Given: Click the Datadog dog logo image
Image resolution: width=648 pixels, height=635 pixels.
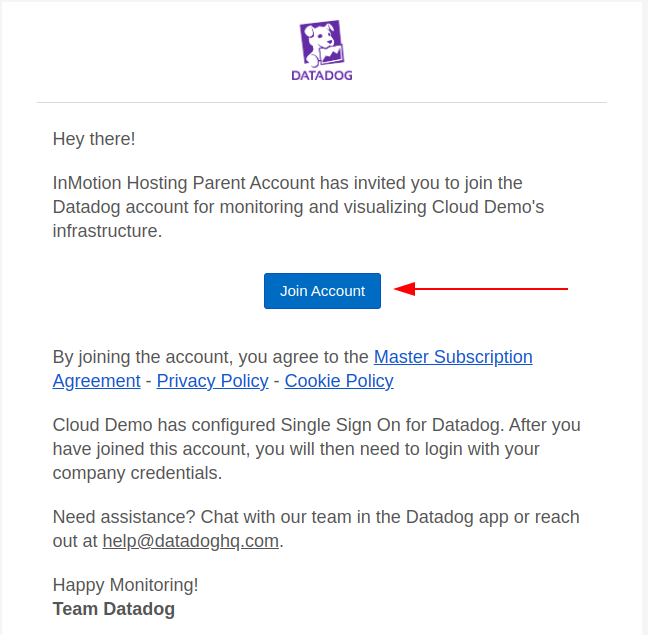Looking at the screenshot, I should pos(322,43).
